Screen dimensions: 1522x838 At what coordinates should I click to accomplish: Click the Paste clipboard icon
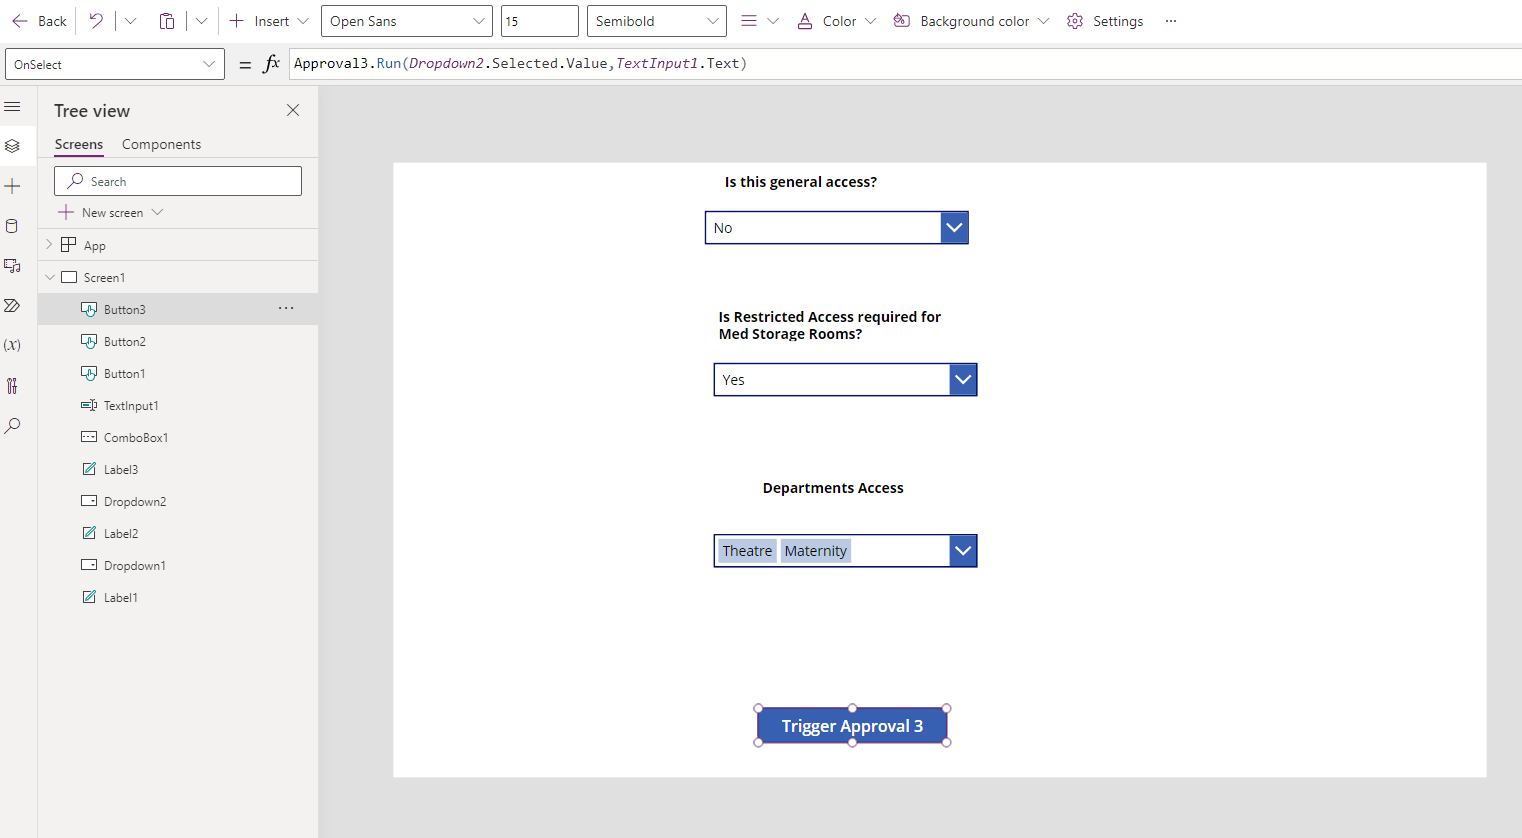(167, 21)
